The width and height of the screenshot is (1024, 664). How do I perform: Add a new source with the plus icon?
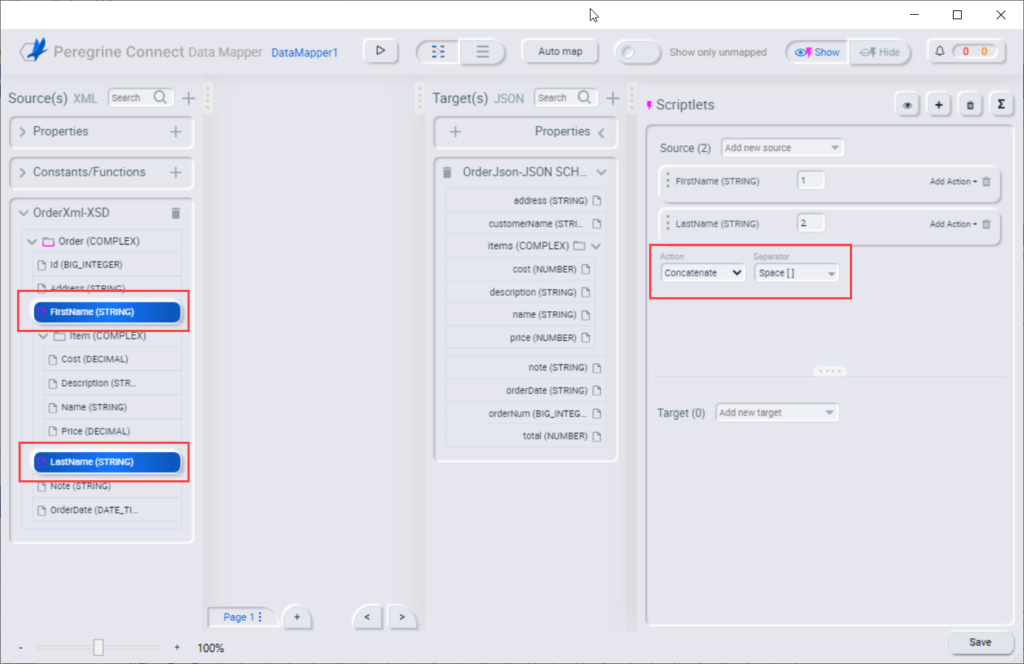coord(189,98)
